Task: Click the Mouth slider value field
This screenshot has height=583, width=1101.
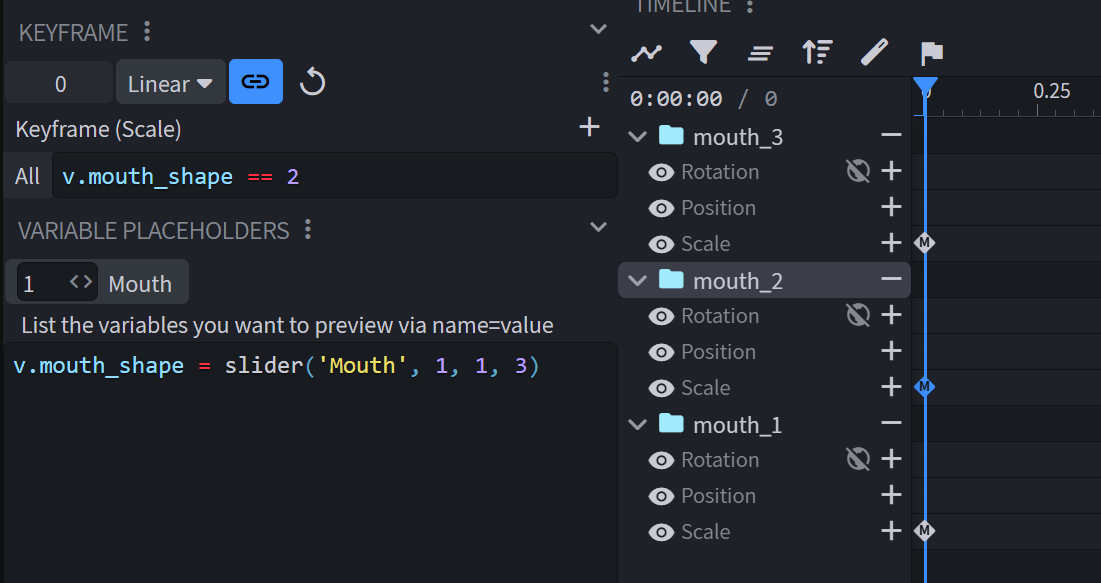Action: pyautogui.click(x=40, y=284)
